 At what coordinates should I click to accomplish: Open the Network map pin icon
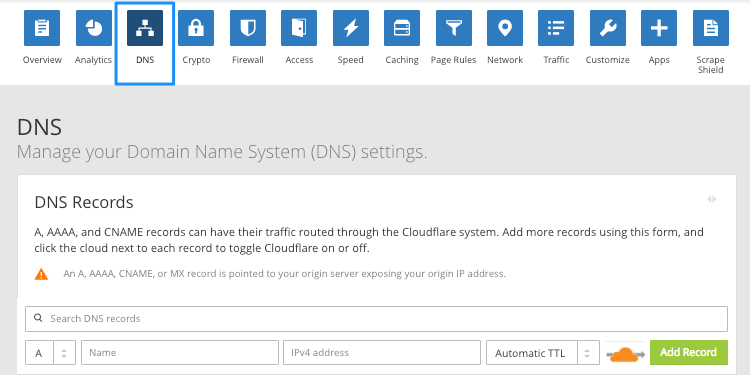coord(505,28)
